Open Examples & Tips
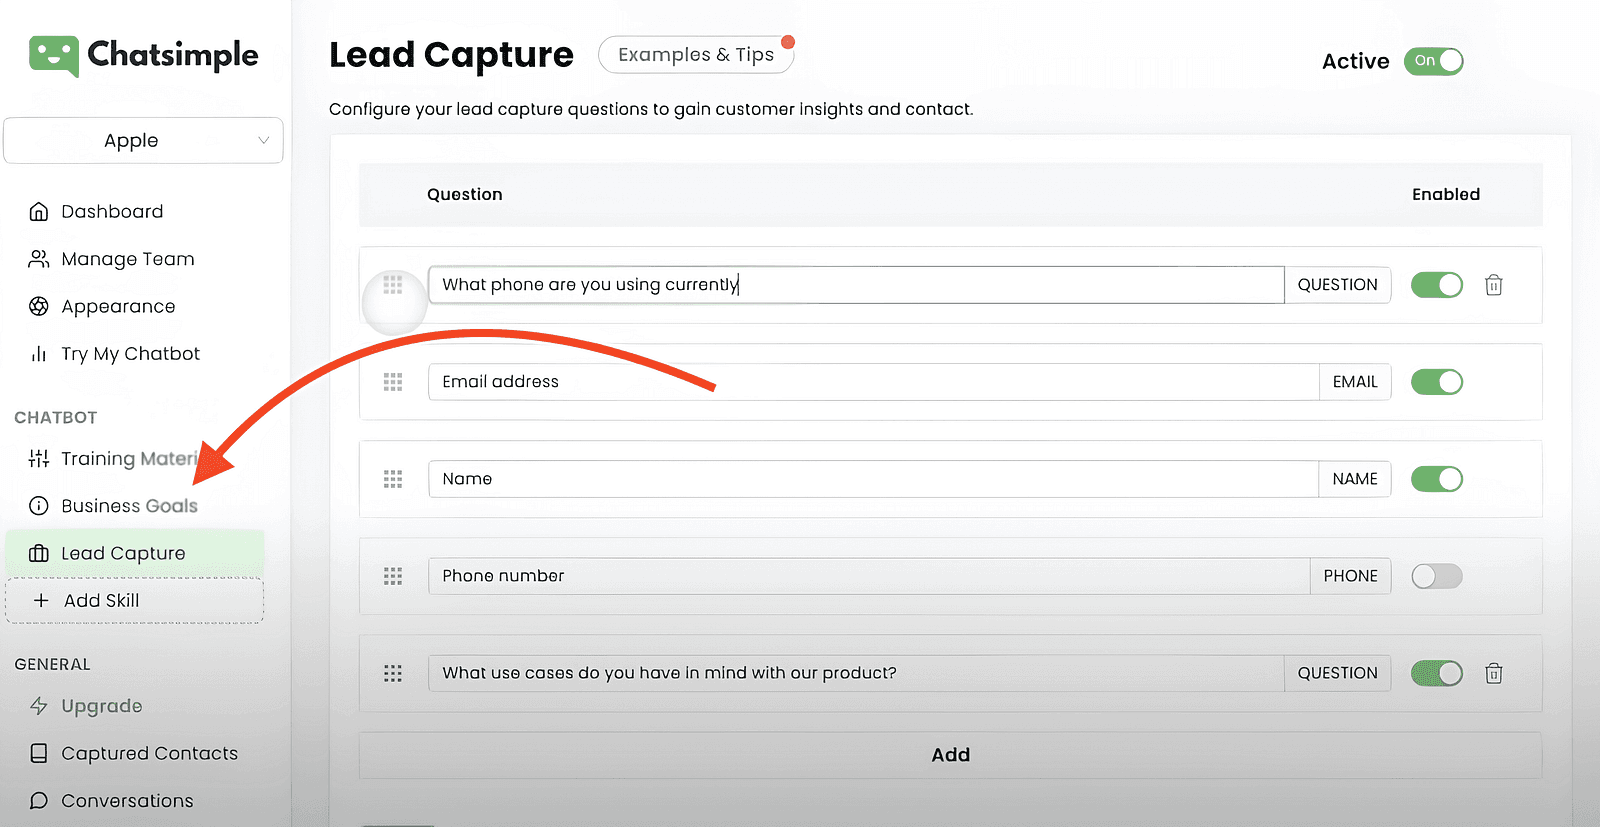The height and width of the screenshot is (827, 1600). pos(696,55)
